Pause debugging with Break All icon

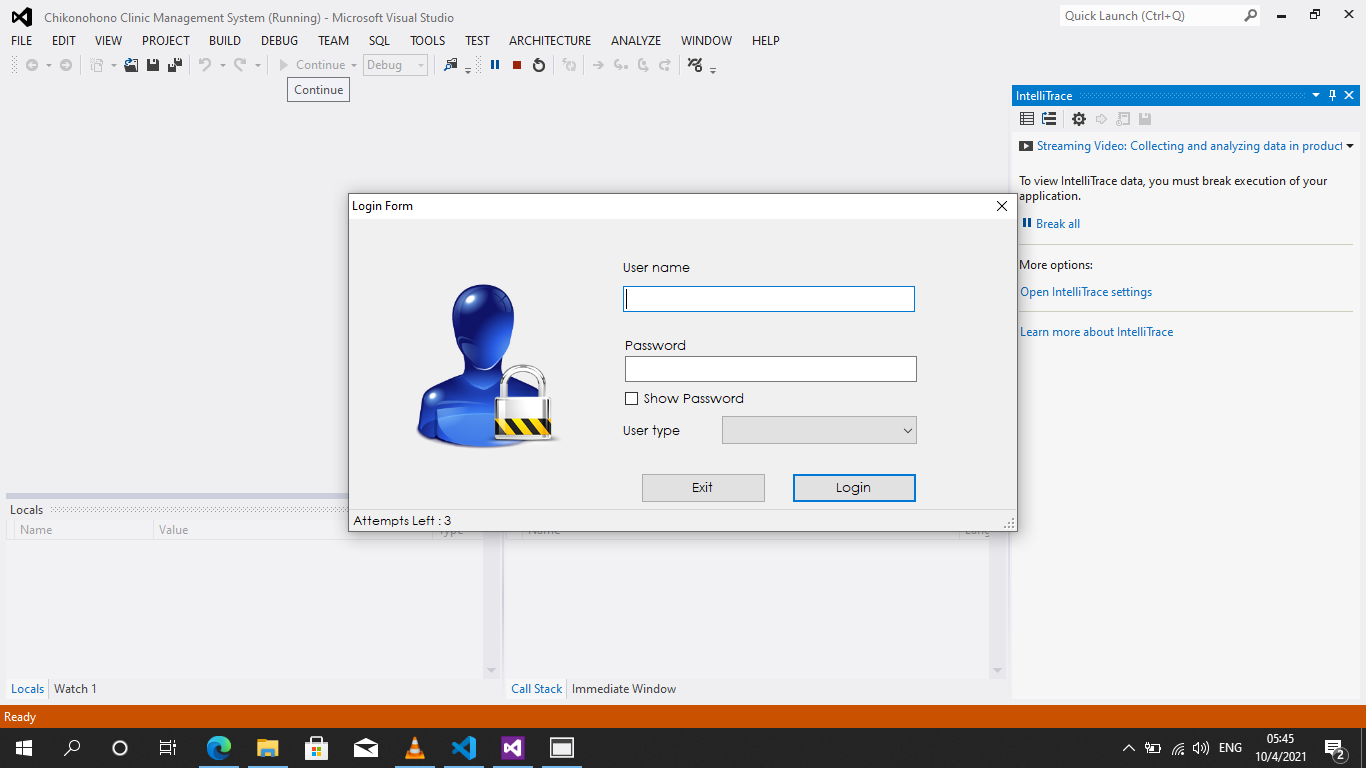(x=495, y=65)
